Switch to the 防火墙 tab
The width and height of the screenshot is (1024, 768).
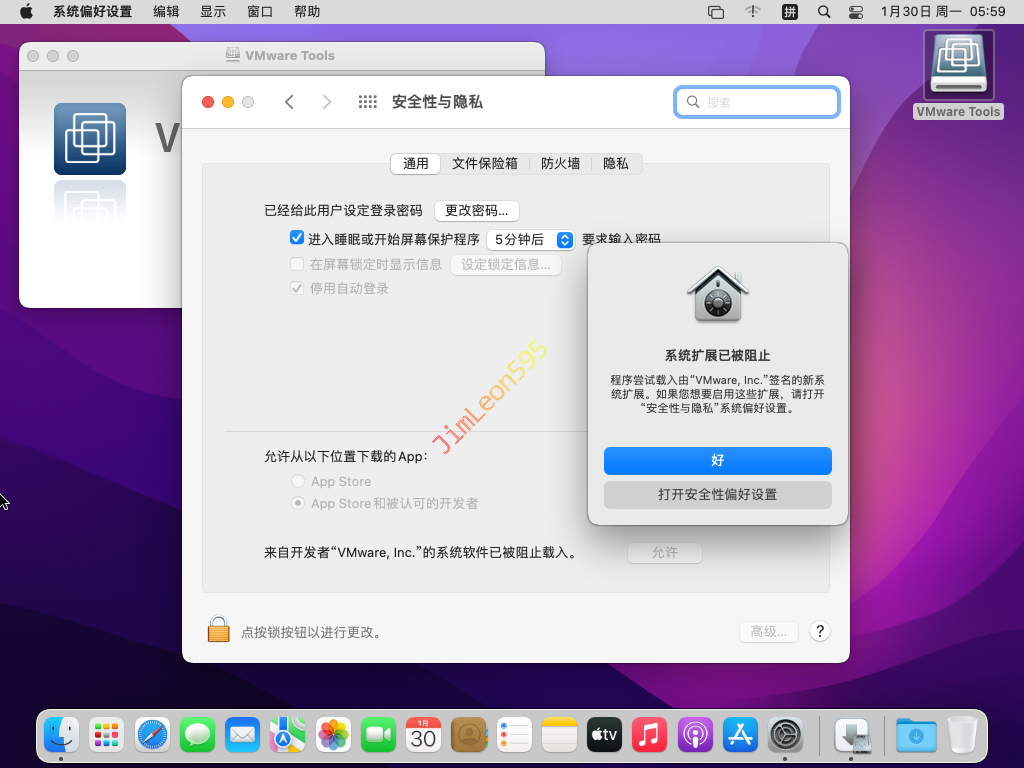(x=560, y=163)
